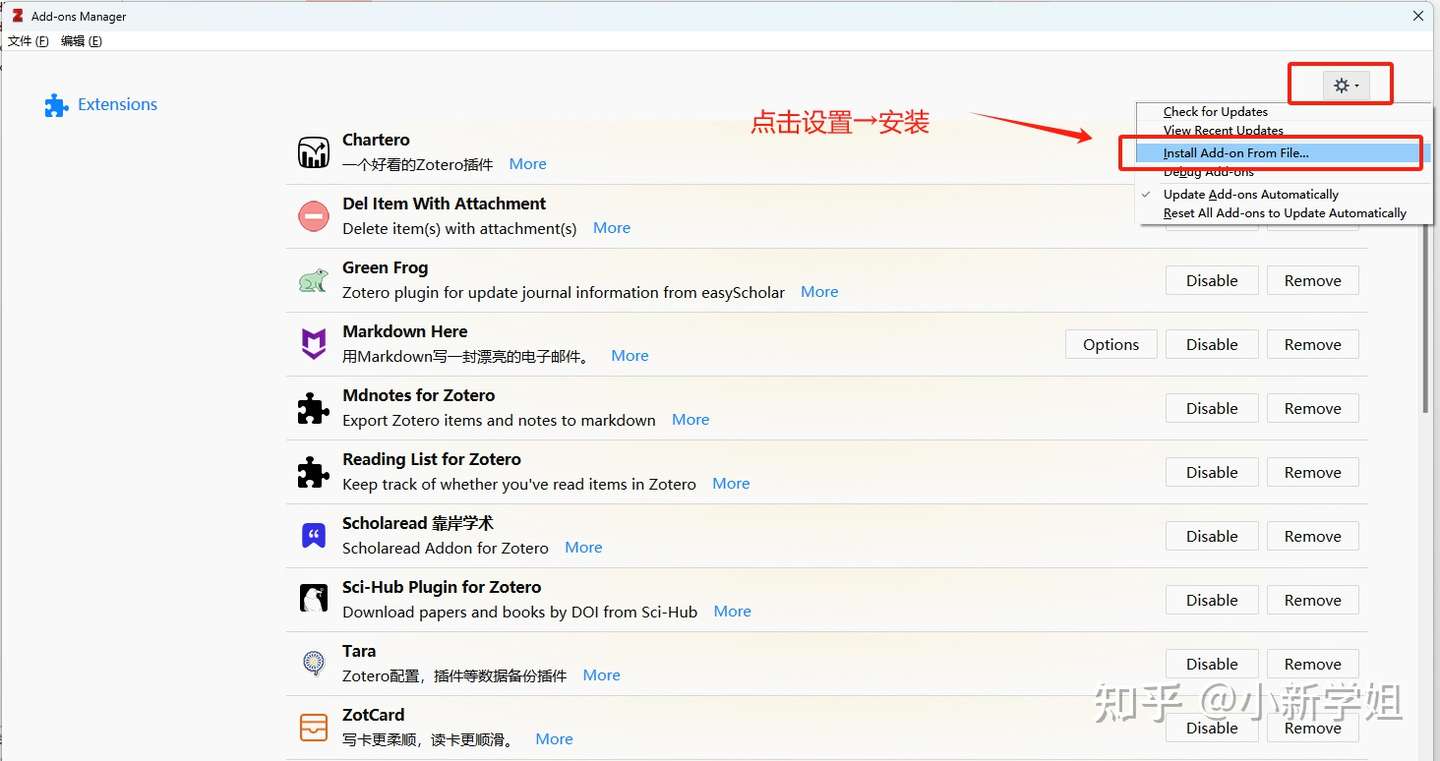Click the Chartero extension name

coord(376,140)
